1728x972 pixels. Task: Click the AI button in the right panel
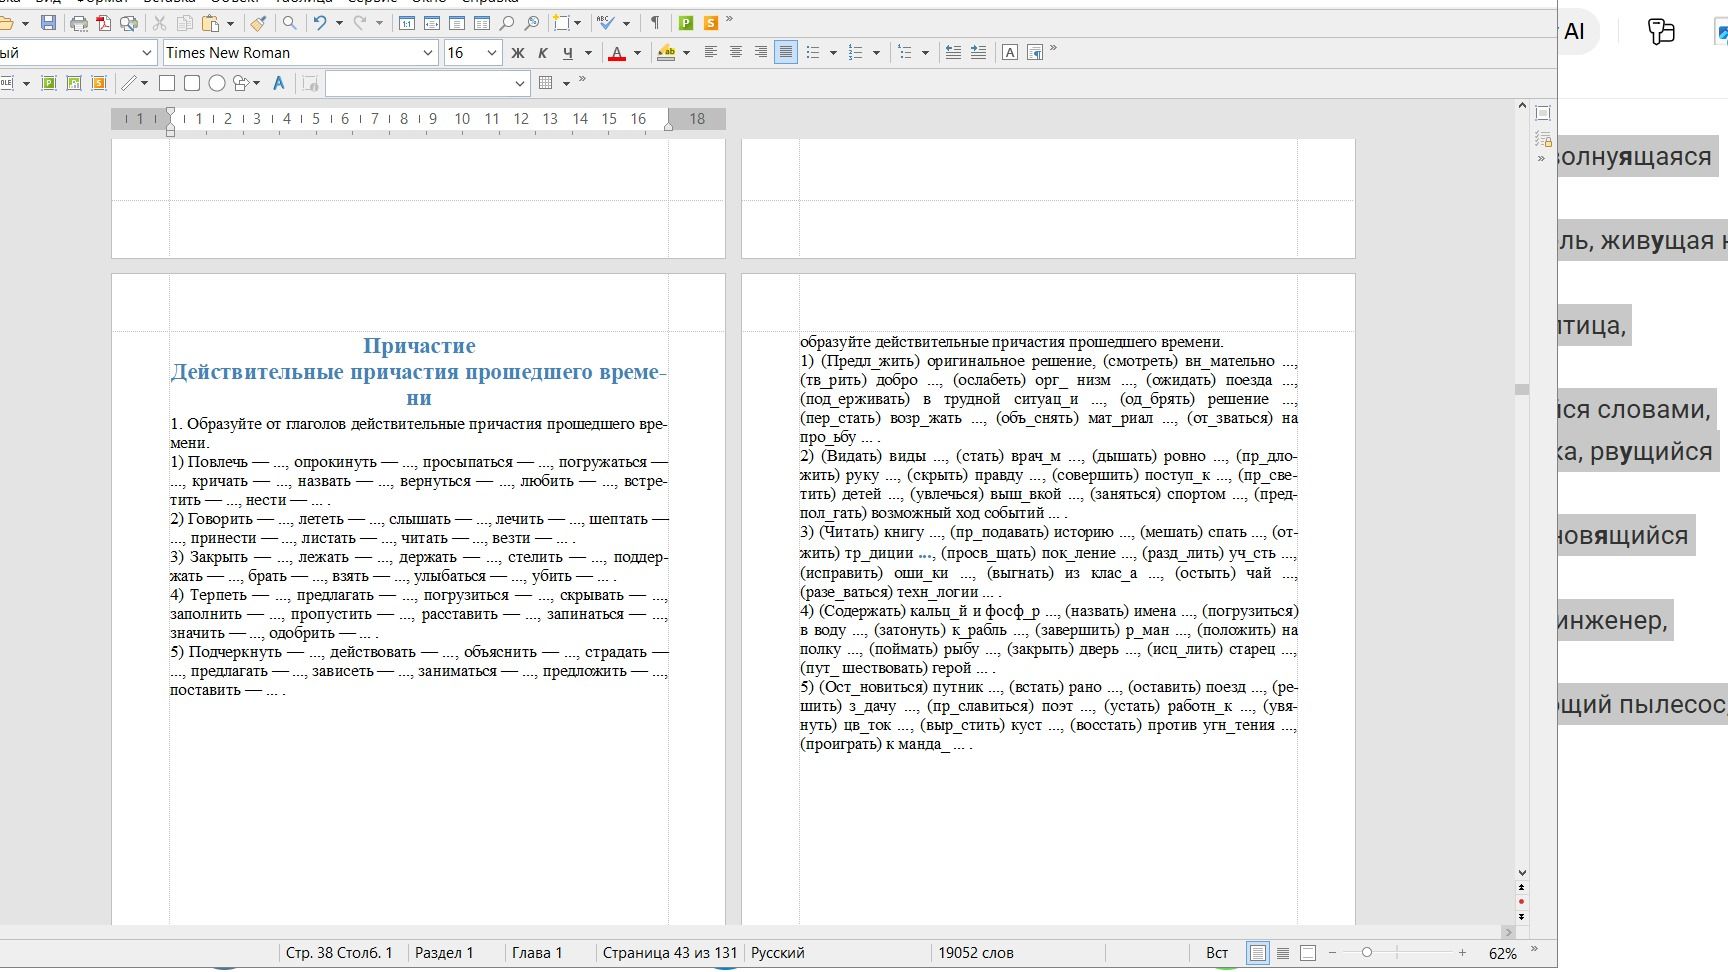1575,32
